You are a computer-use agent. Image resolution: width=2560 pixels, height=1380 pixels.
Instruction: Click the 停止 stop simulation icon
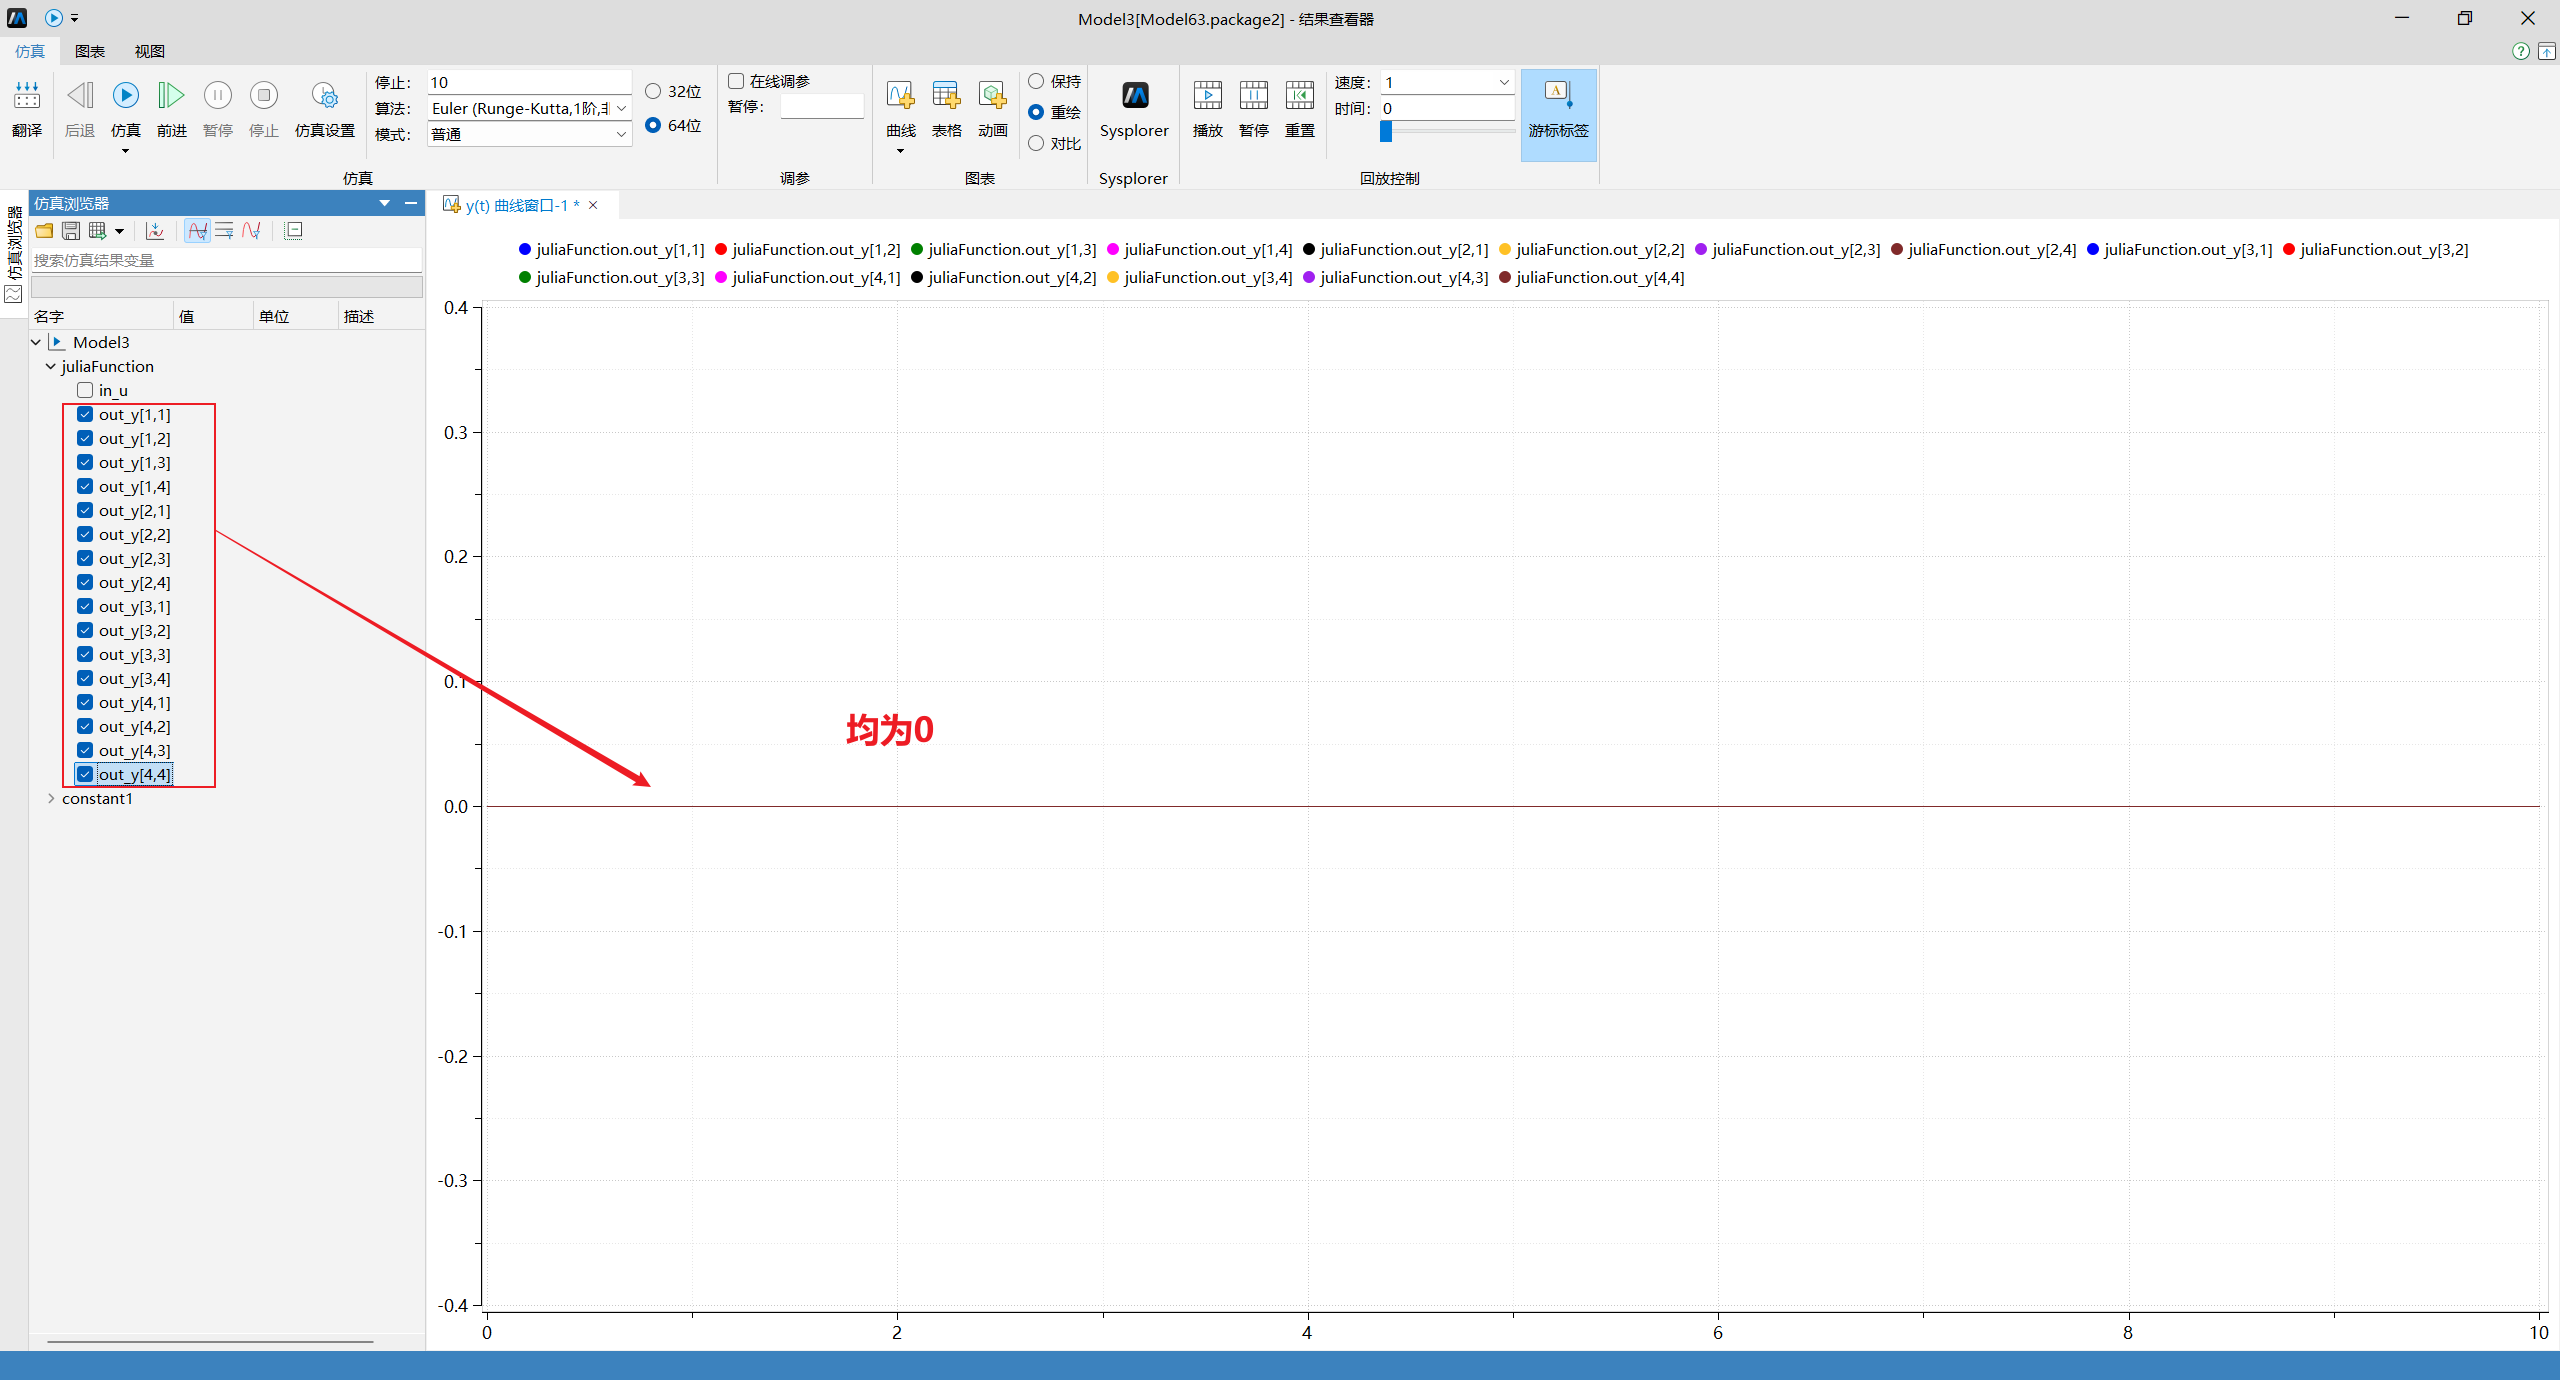[264, 96]
